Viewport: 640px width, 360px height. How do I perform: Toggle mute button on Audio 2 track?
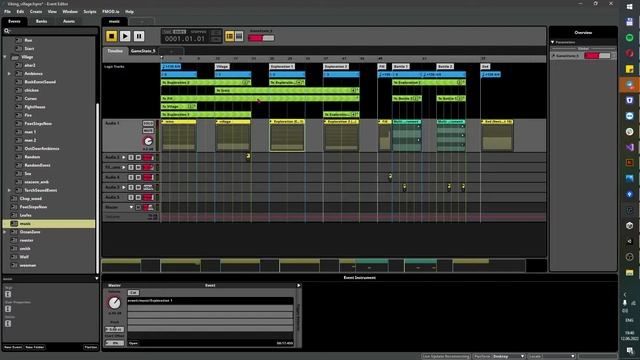pyautogui.click(x=138, y=157)
